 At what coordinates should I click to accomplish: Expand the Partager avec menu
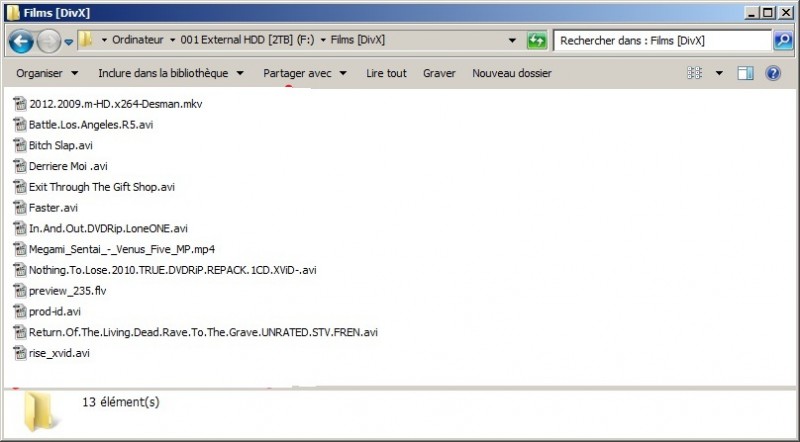pyautogui.click(x=304, y=73)
